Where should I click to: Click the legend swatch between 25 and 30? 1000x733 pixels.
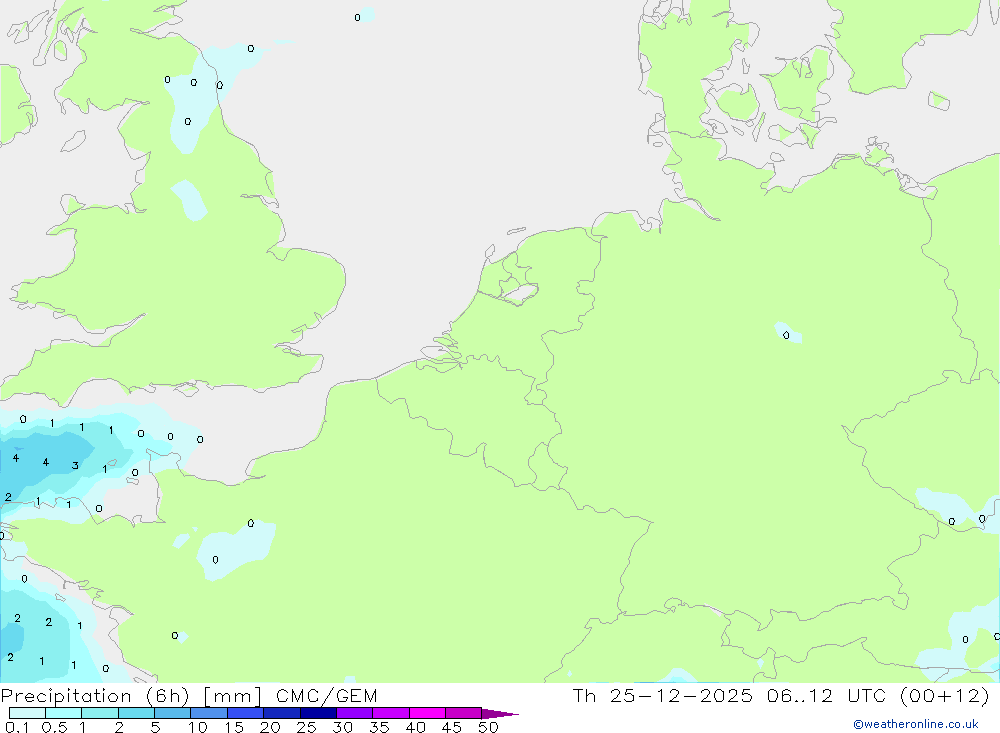318,713
